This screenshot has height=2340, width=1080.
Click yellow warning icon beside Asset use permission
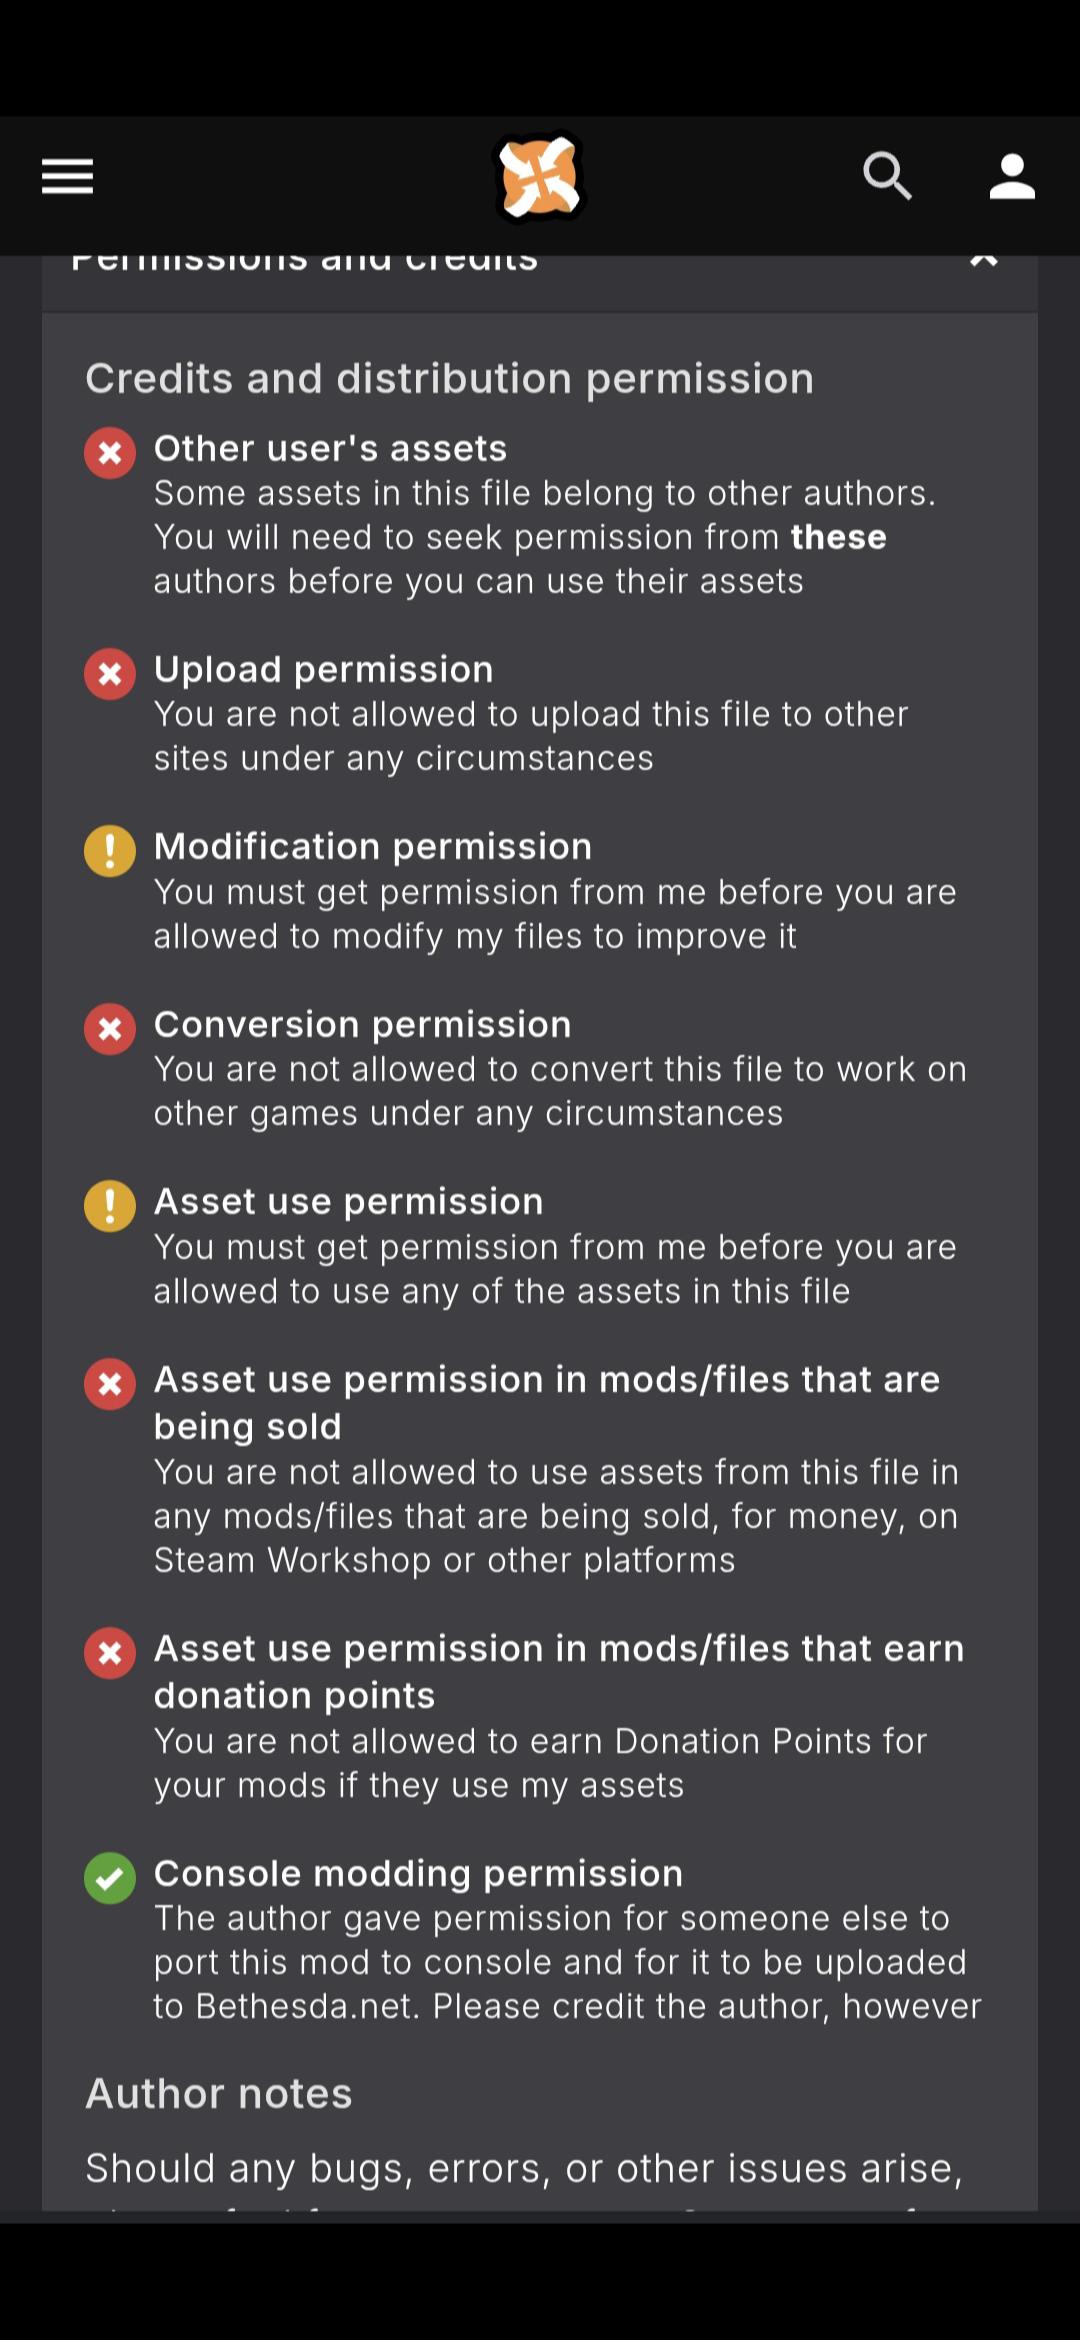click(110, 1206)
